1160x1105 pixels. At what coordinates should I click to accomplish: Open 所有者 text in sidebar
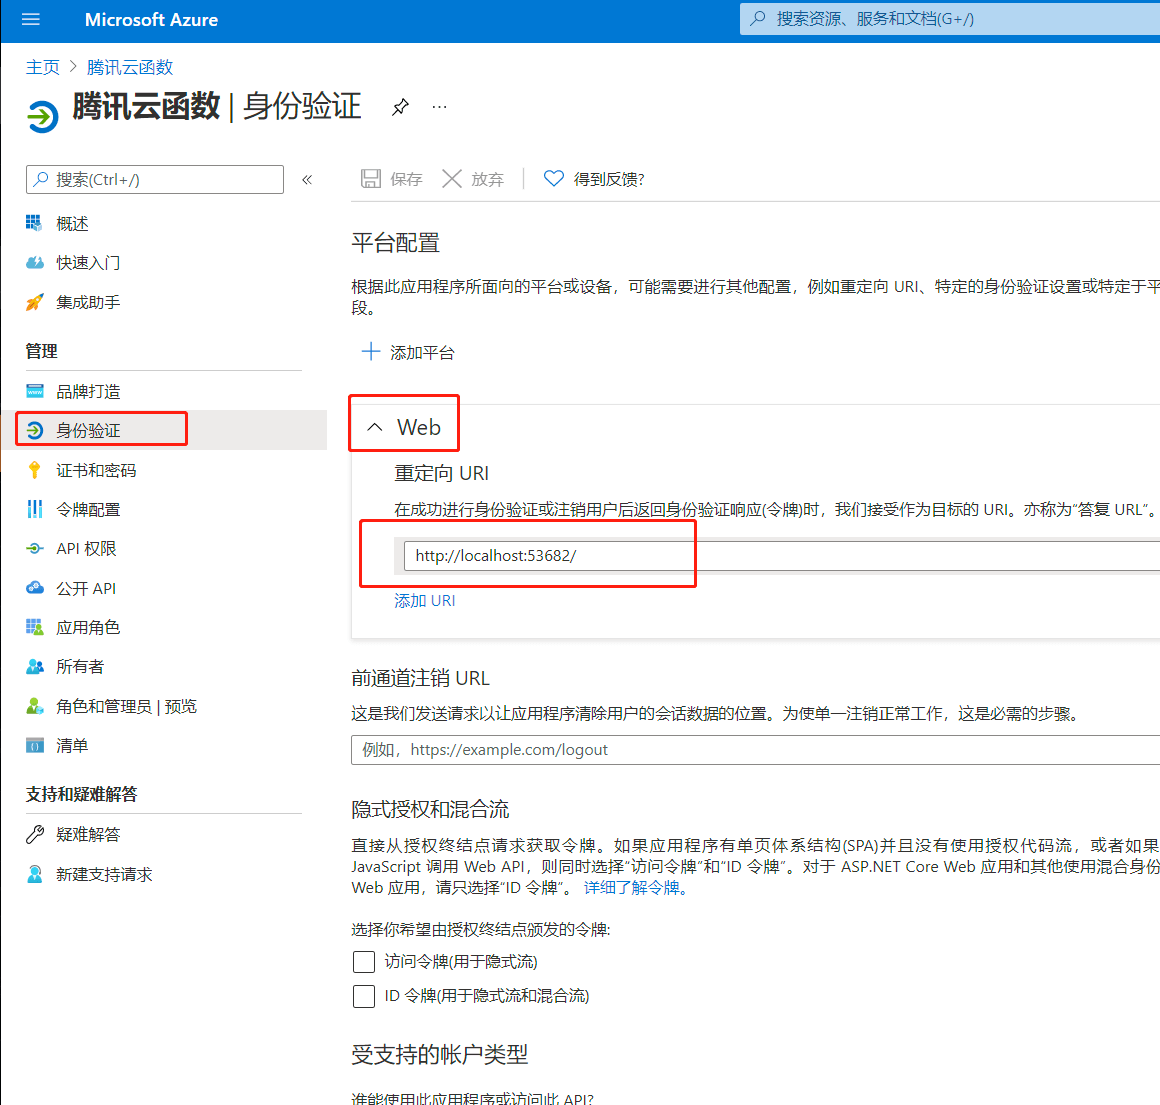point(80,667)
